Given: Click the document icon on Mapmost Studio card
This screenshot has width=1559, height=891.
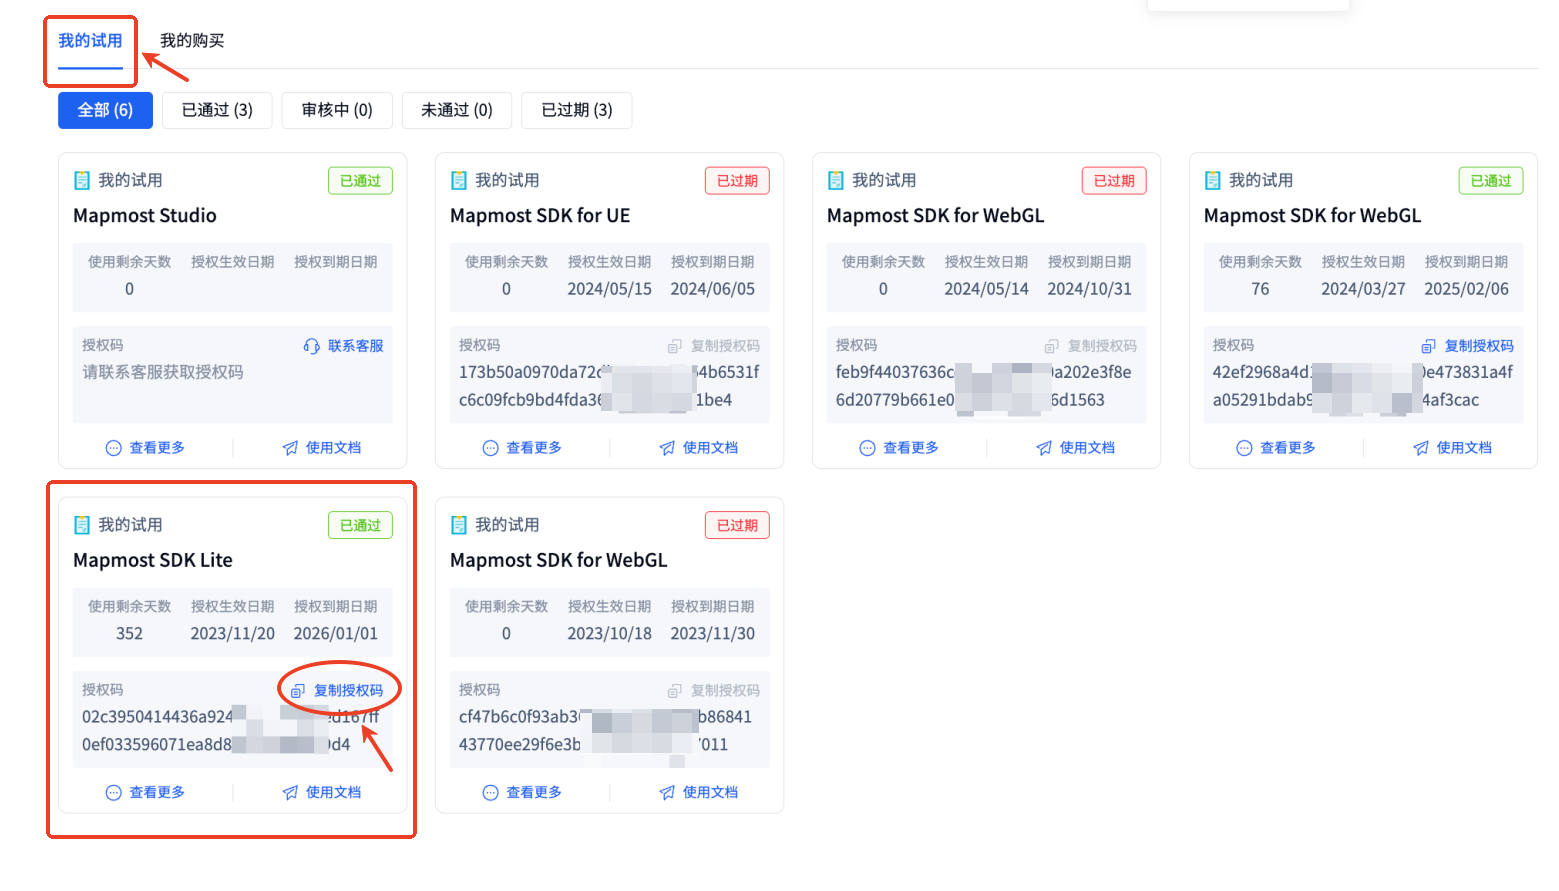Looking at the screenshot, I should 82,180.
